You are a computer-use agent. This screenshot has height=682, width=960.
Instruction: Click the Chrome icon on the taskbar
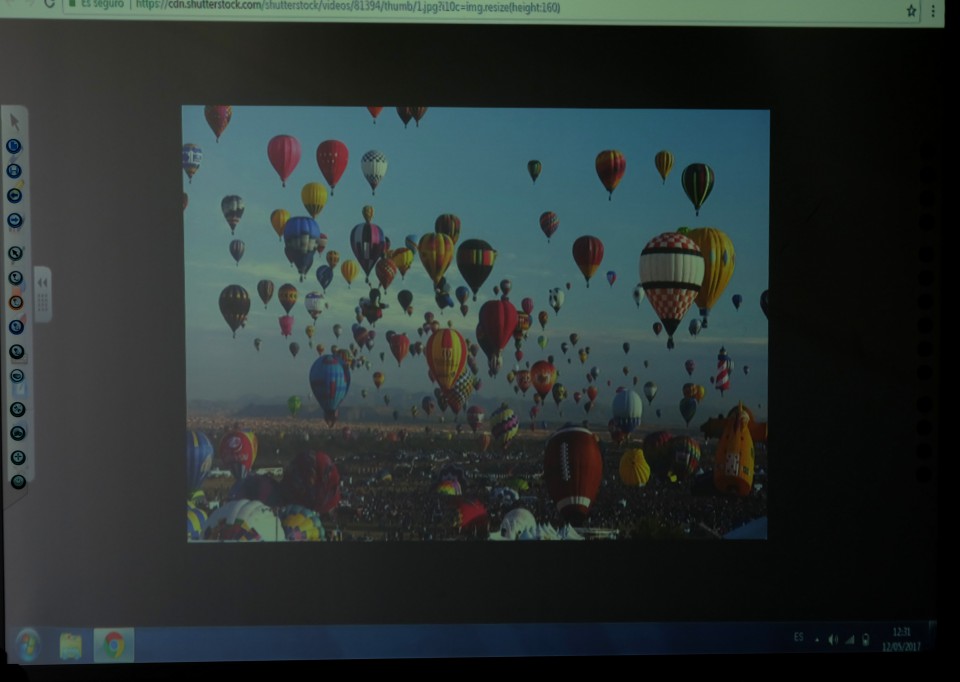114,645
